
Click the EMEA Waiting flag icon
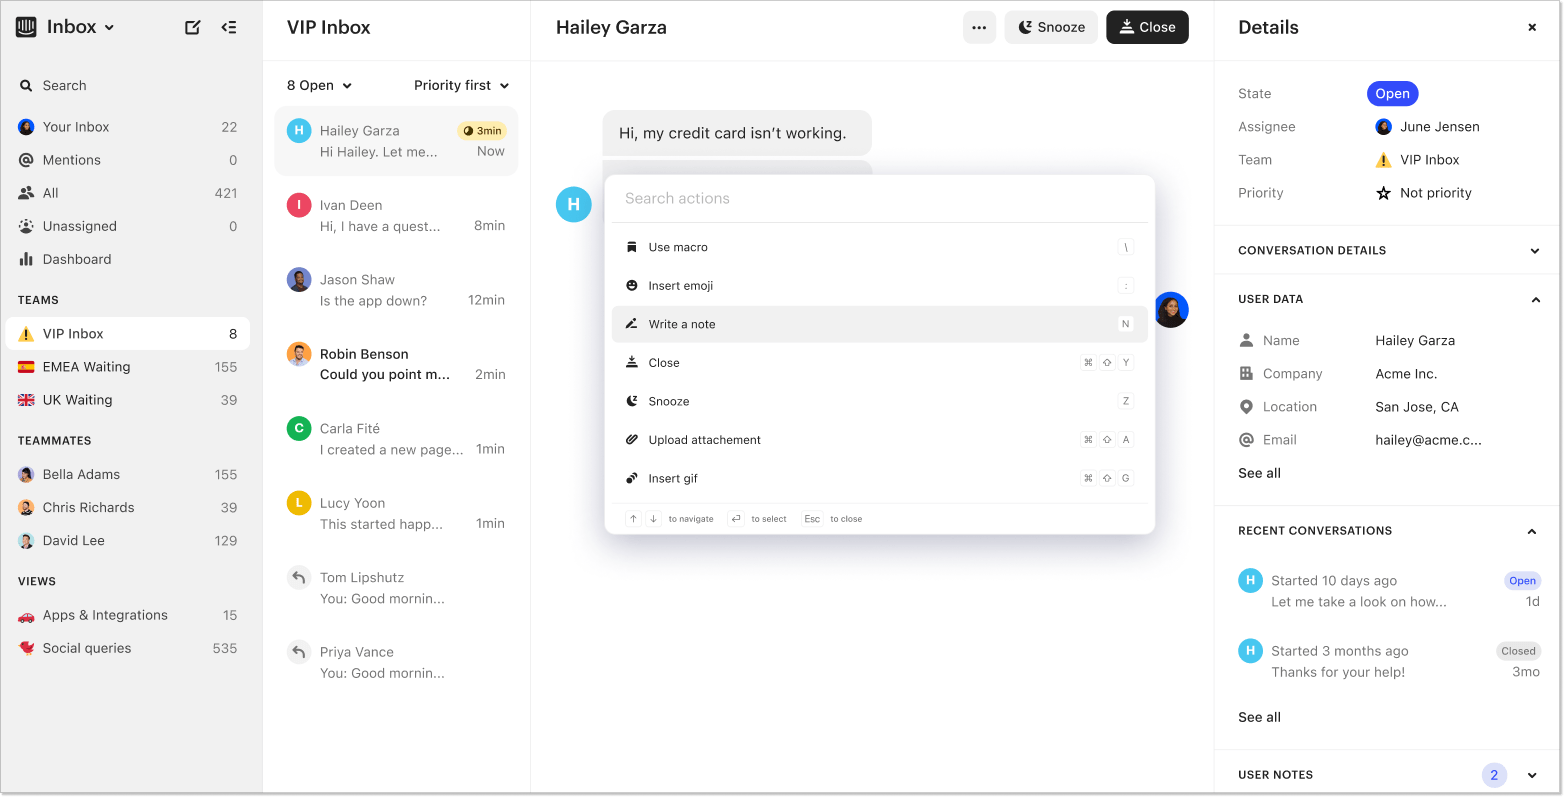26,367
